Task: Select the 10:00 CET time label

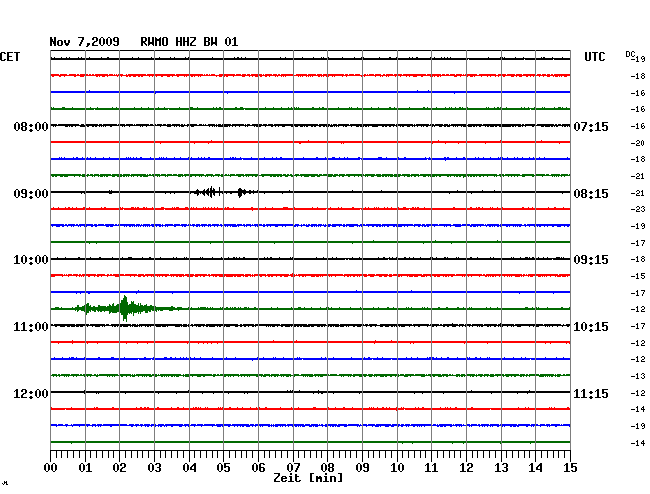Action: coord(31,260)
